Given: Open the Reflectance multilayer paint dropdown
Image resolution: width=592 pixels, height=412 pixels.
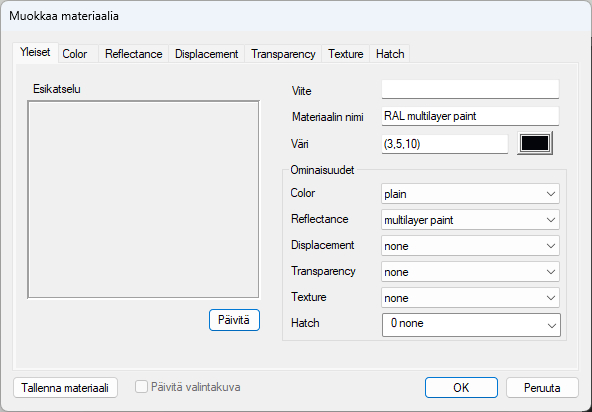Looking at the screenshot, I should [470, 220].
